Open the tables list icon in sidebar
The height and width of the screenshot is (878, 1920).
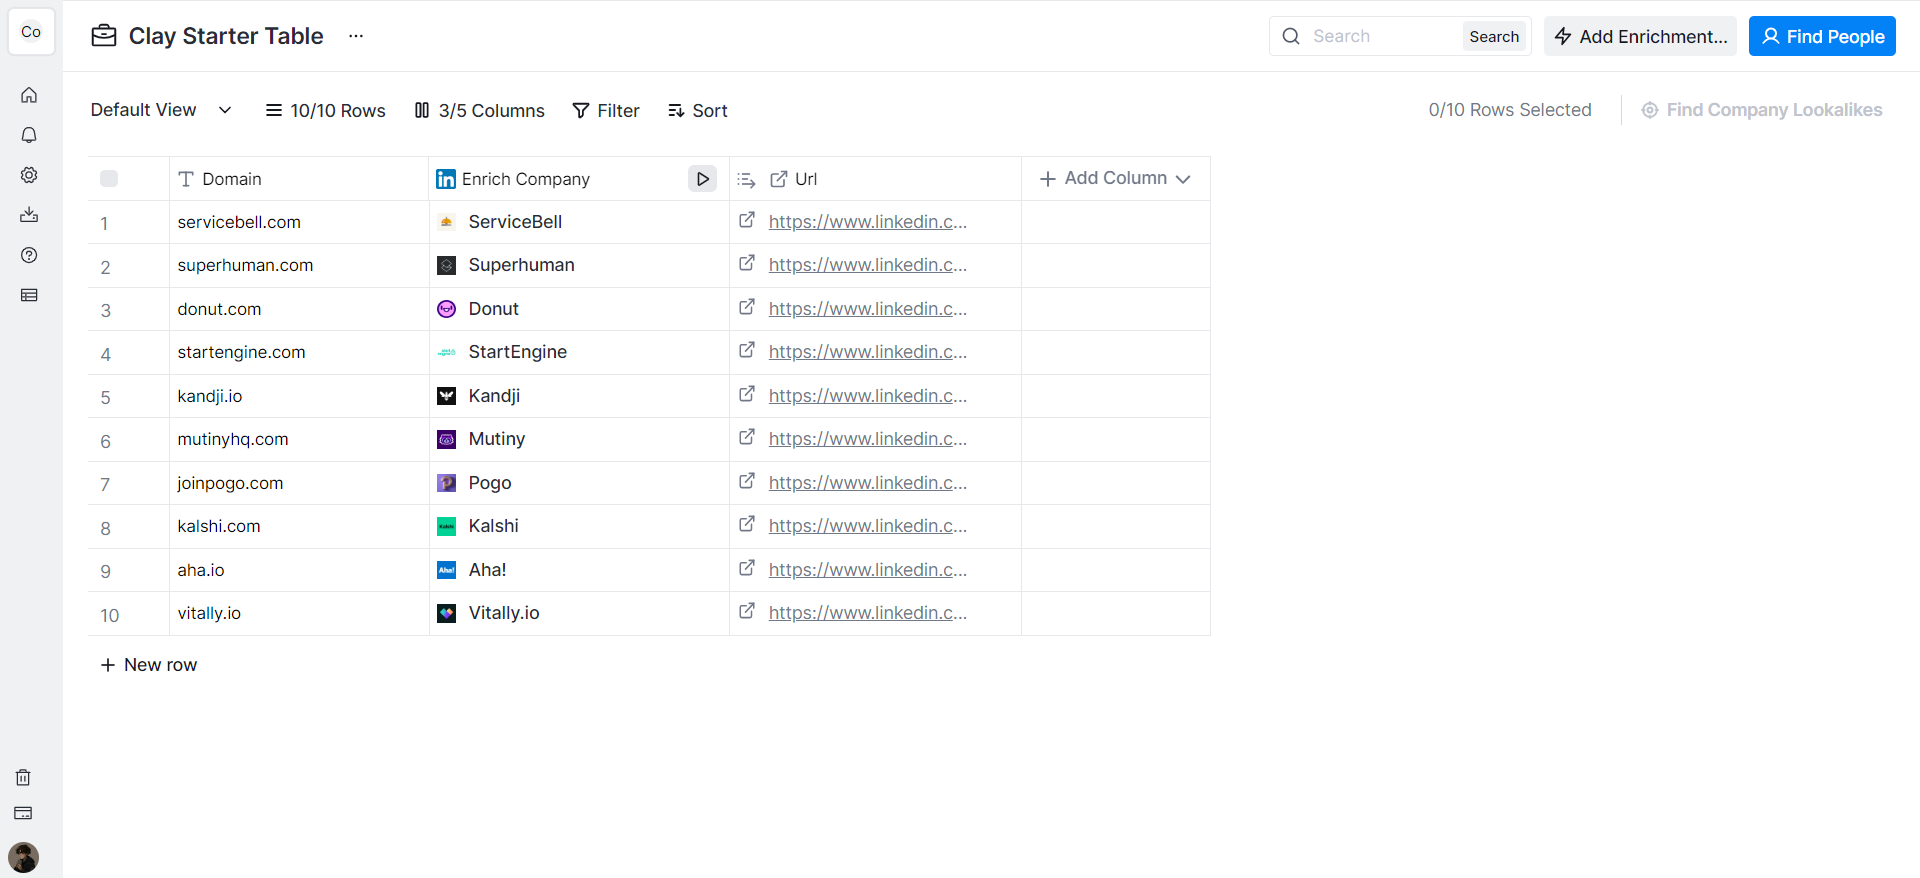coord(29,295)
